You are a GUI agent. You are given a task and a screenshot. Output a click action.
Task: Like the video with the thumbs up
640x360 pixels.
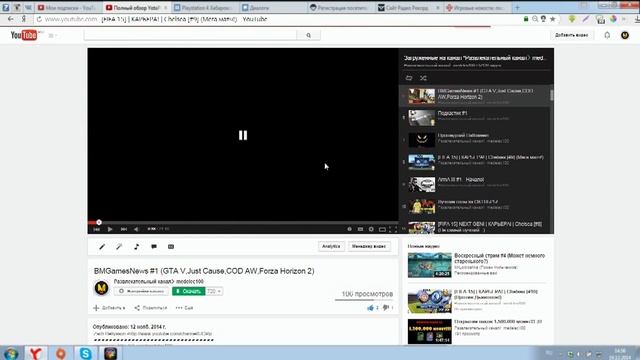(370, 308)
